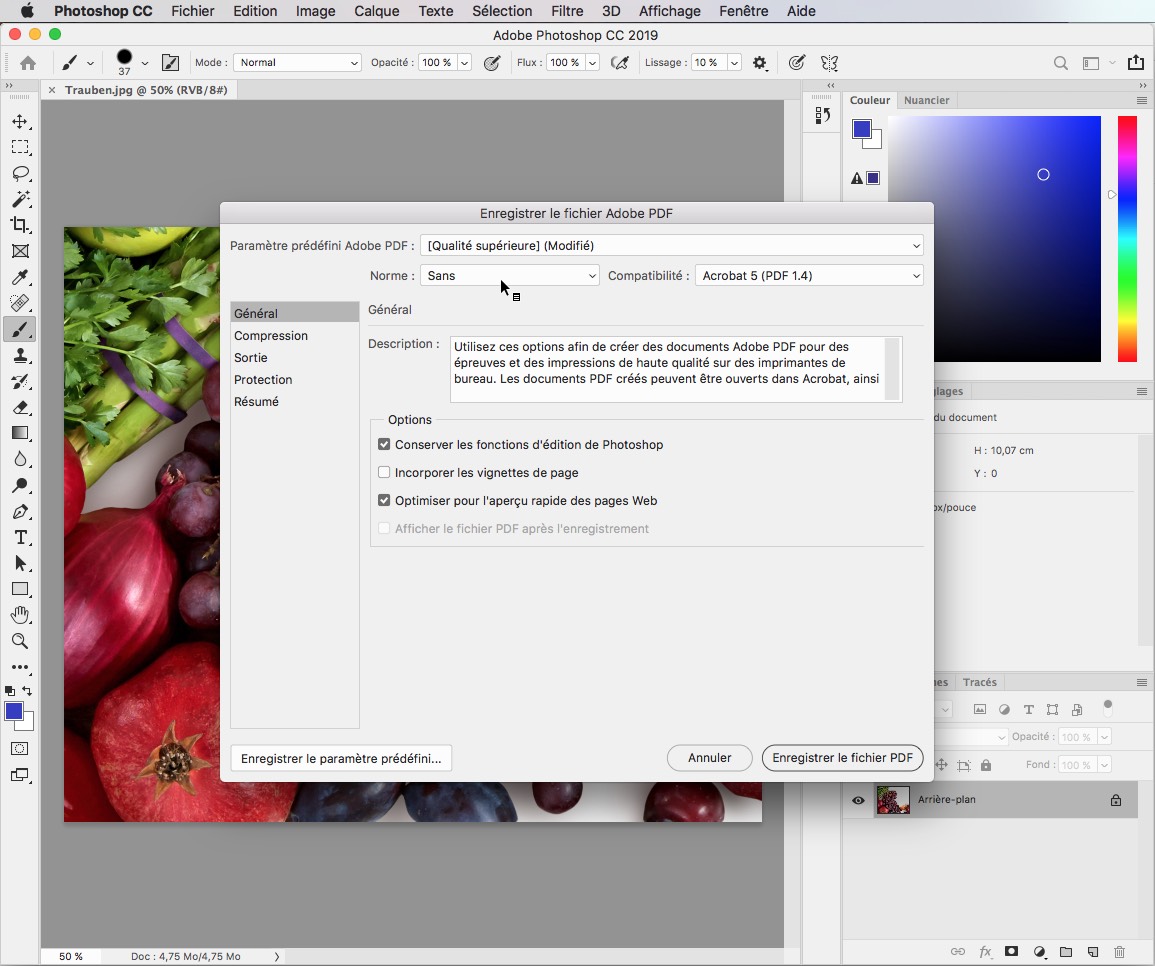Select the Crop tool
The image size is (1155, 966).
(20, 225)
